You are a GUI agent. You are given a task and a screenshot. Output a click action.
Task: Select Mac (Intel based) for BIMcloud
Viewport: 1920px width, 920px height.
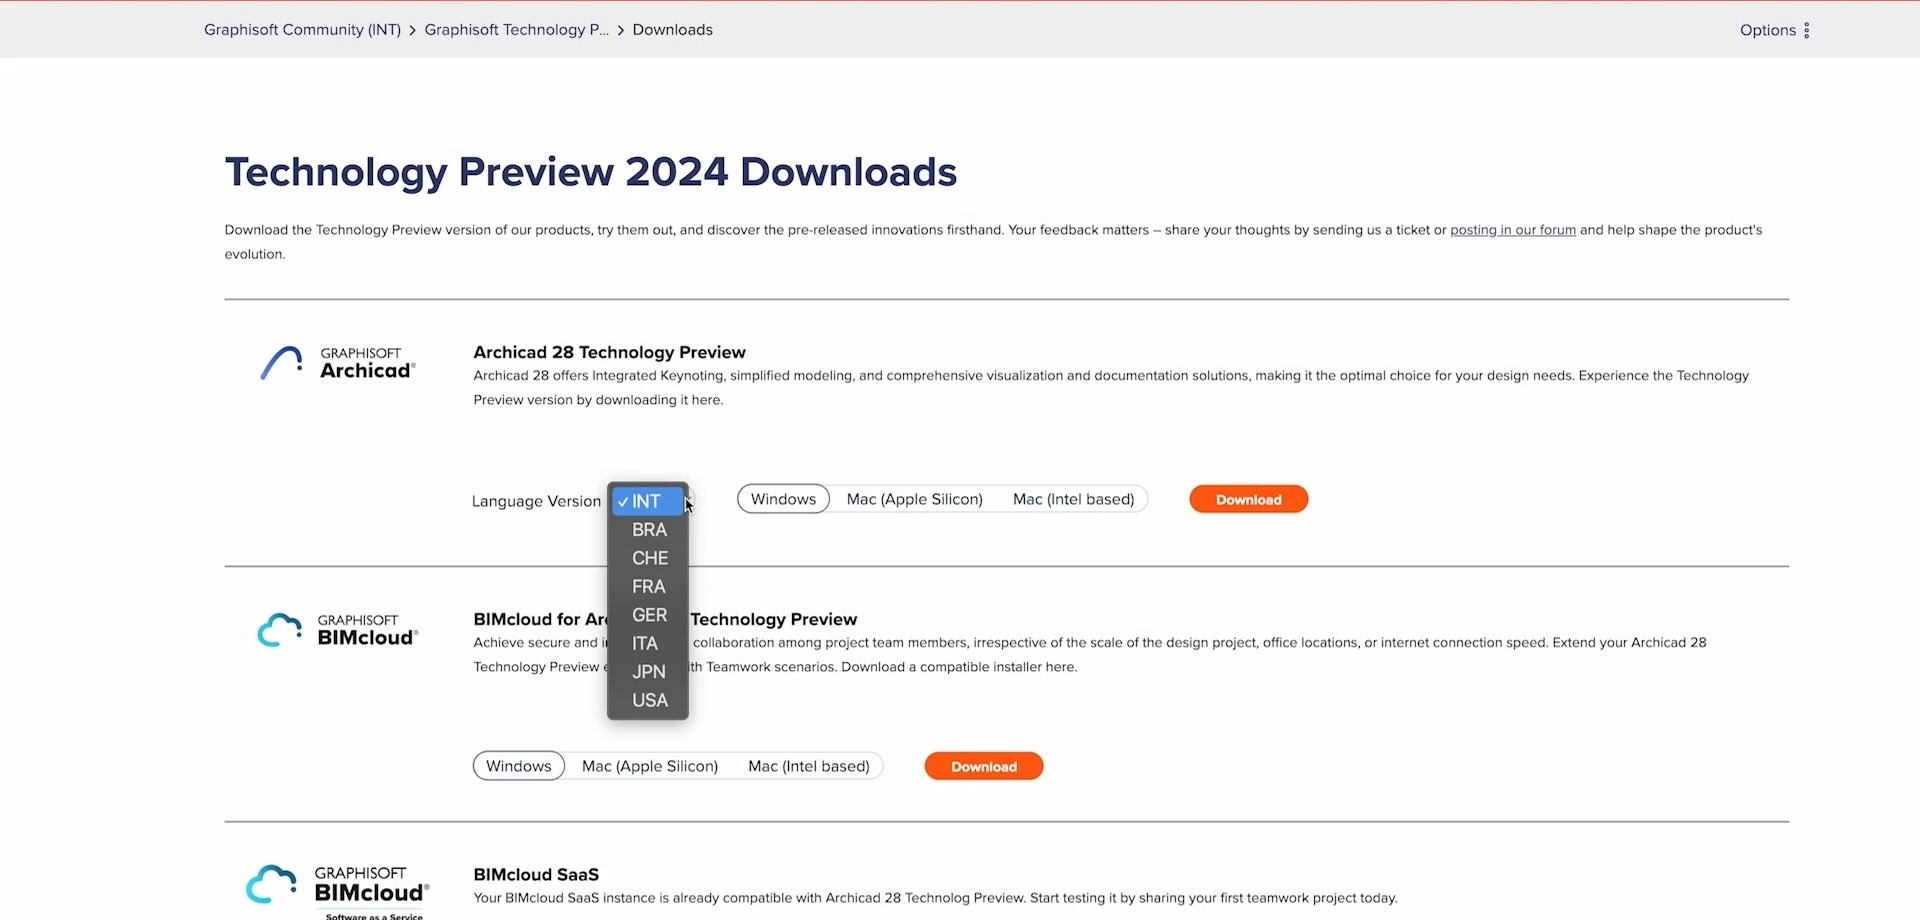coord(808,766)
